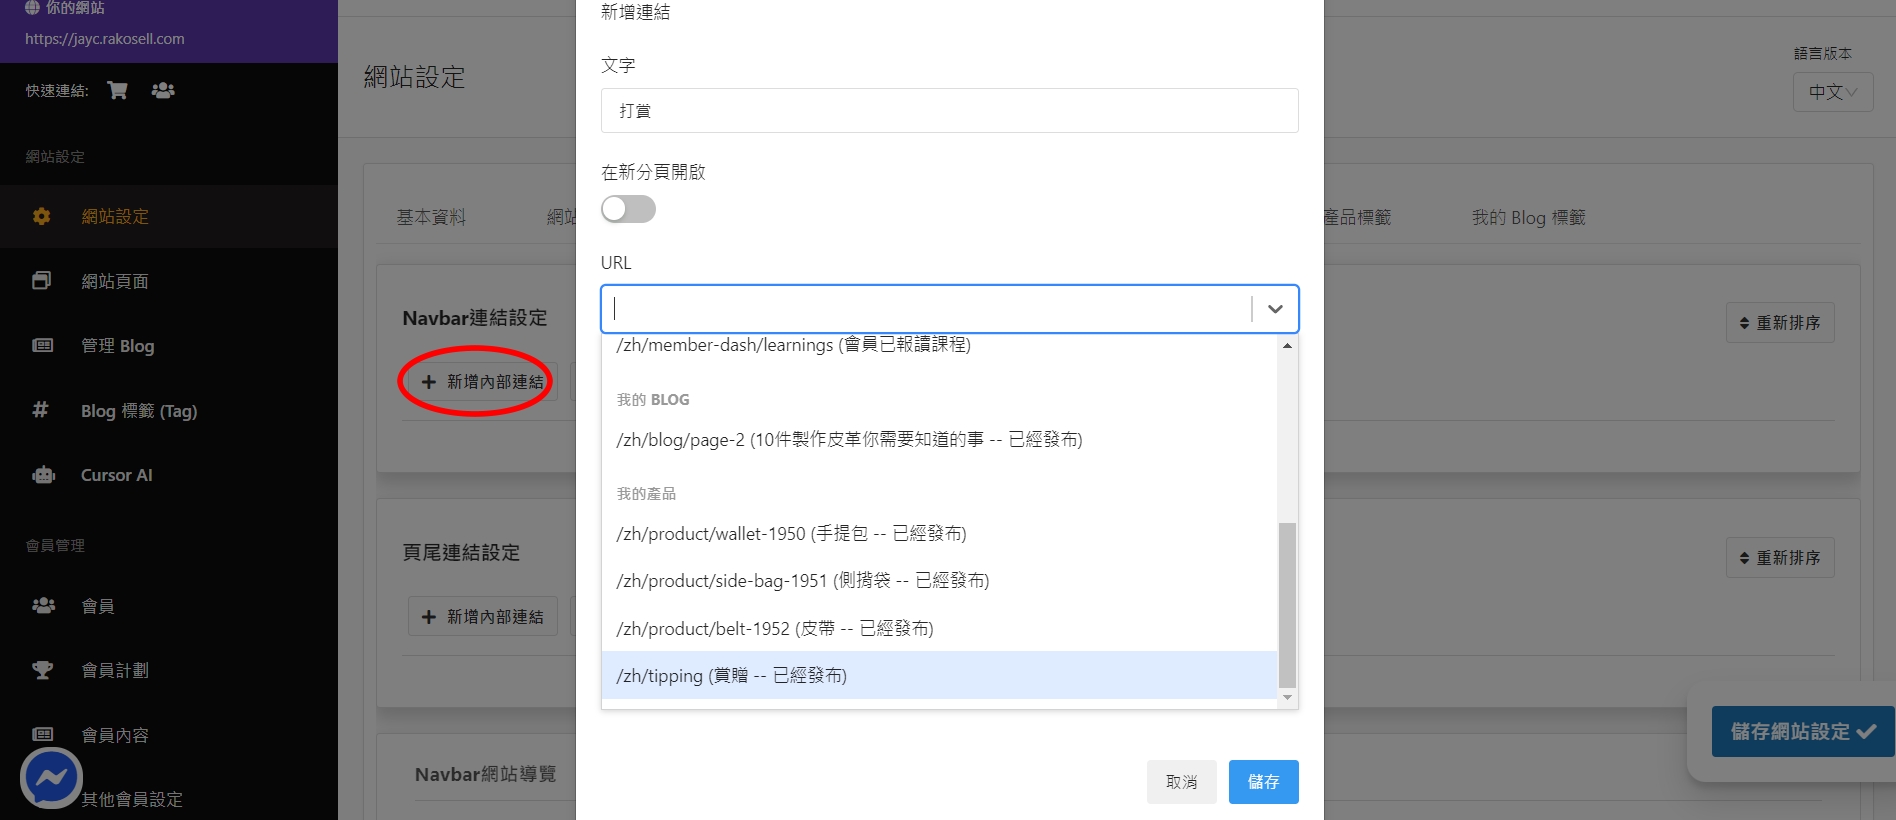Toggle the 在新分頁開啟 switch
The image size is (1896, 820).
click(628, 209)
